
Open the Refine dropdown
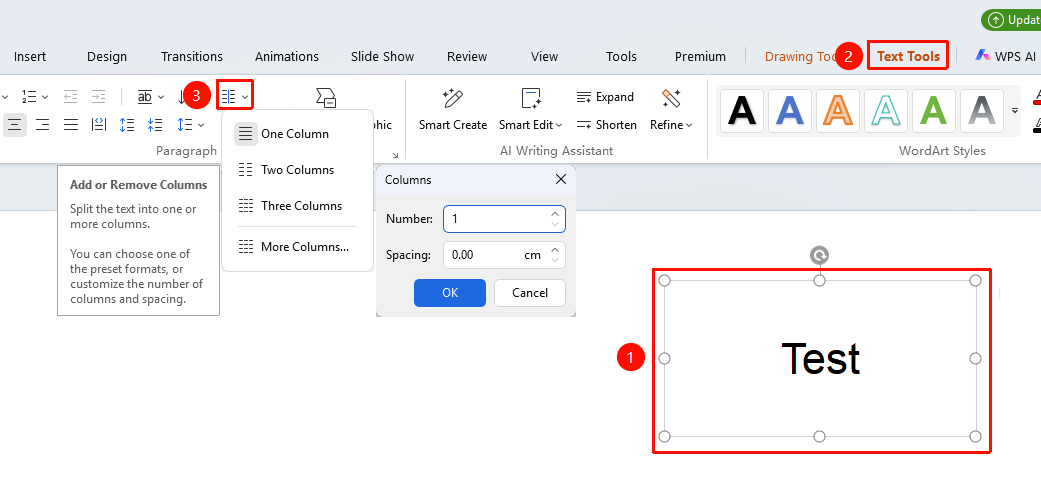tap(689, 125)
